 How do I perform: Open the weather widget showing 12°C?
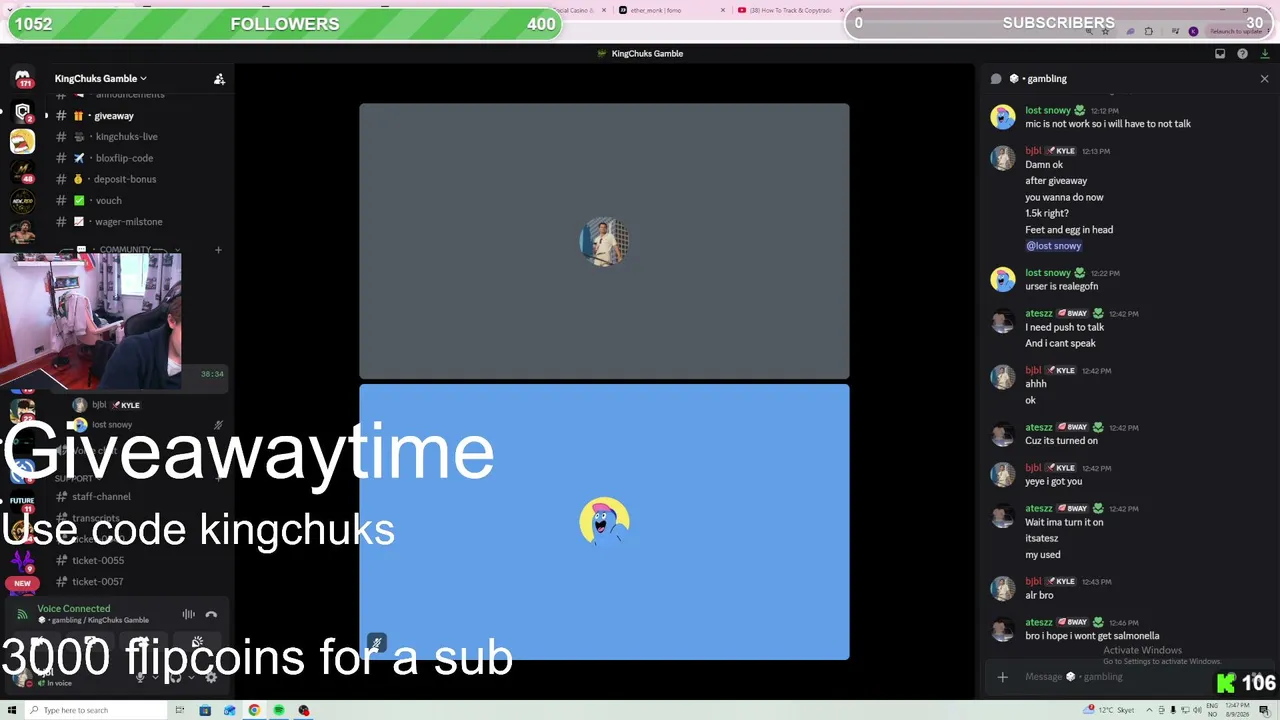(1110, 710)
